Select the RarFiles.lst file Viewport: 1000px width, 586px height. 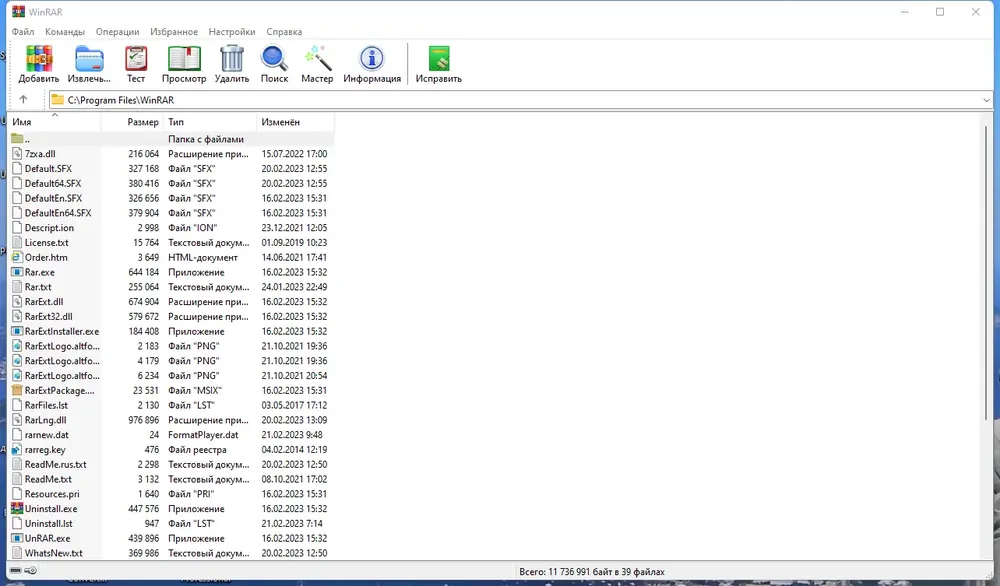[x=46, y=405]
